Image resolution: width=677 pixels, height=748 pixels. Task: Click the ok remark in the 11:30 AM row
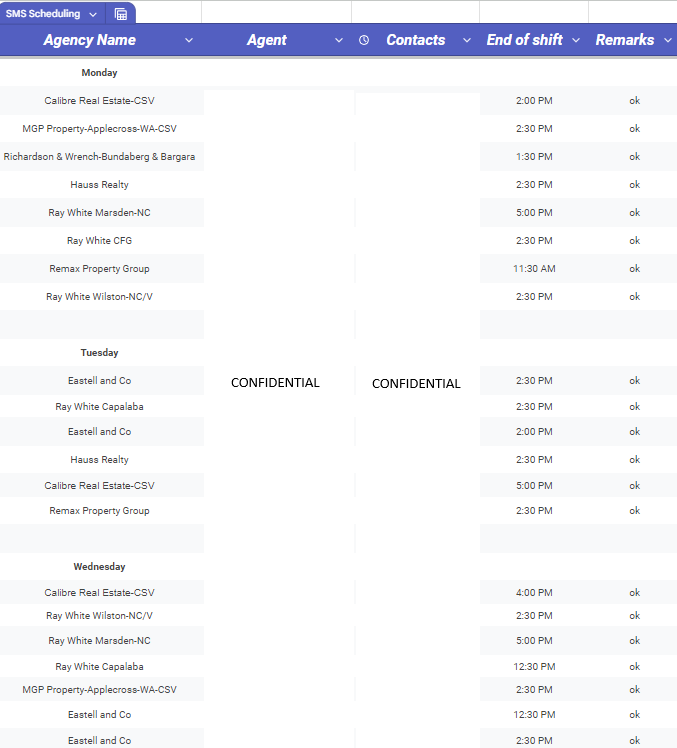(x=634, y=269)
